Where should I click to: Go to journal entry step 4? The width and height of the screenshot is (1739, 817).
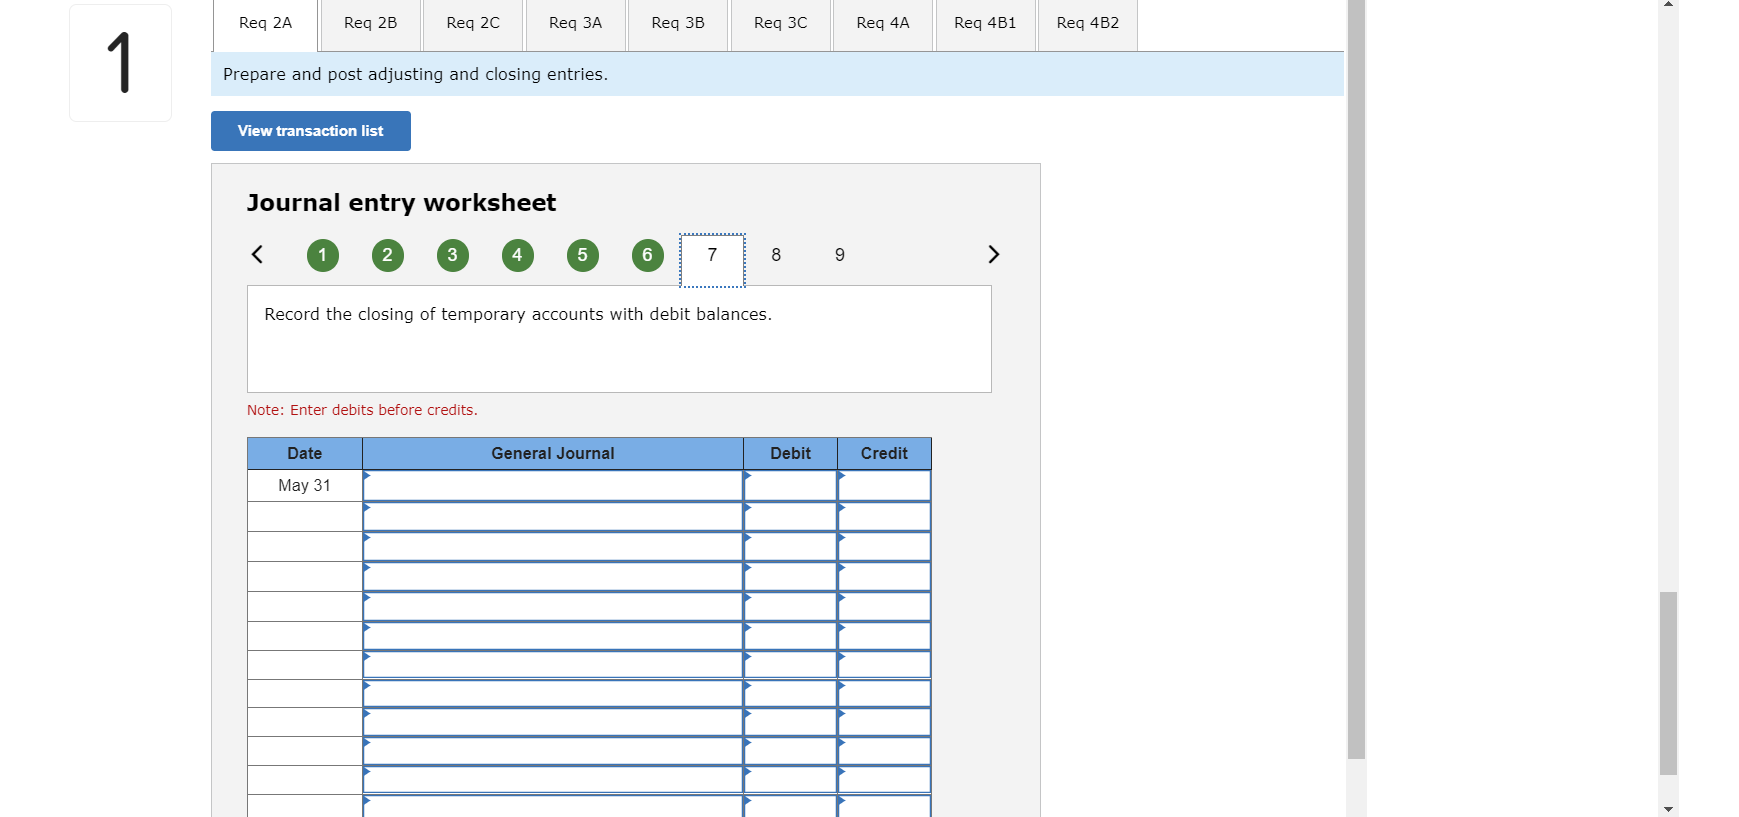point(517,255)
